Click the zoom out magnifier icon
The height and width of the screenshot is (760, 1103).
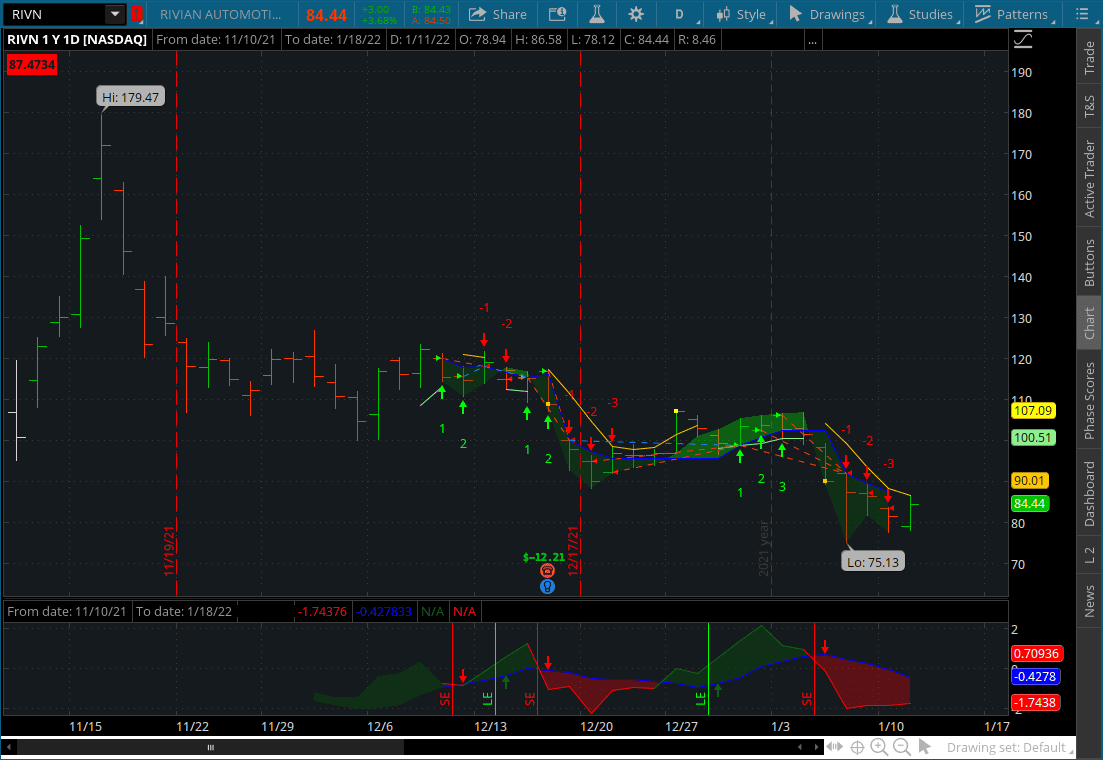(902, 747)
